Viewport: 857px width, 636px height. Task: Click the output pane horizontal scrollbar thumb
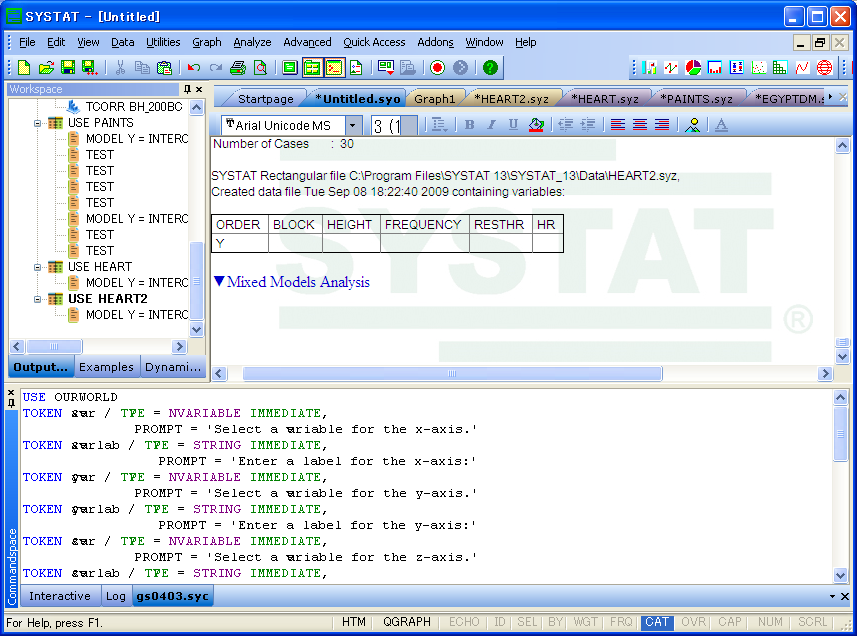(x=452, y=374)
